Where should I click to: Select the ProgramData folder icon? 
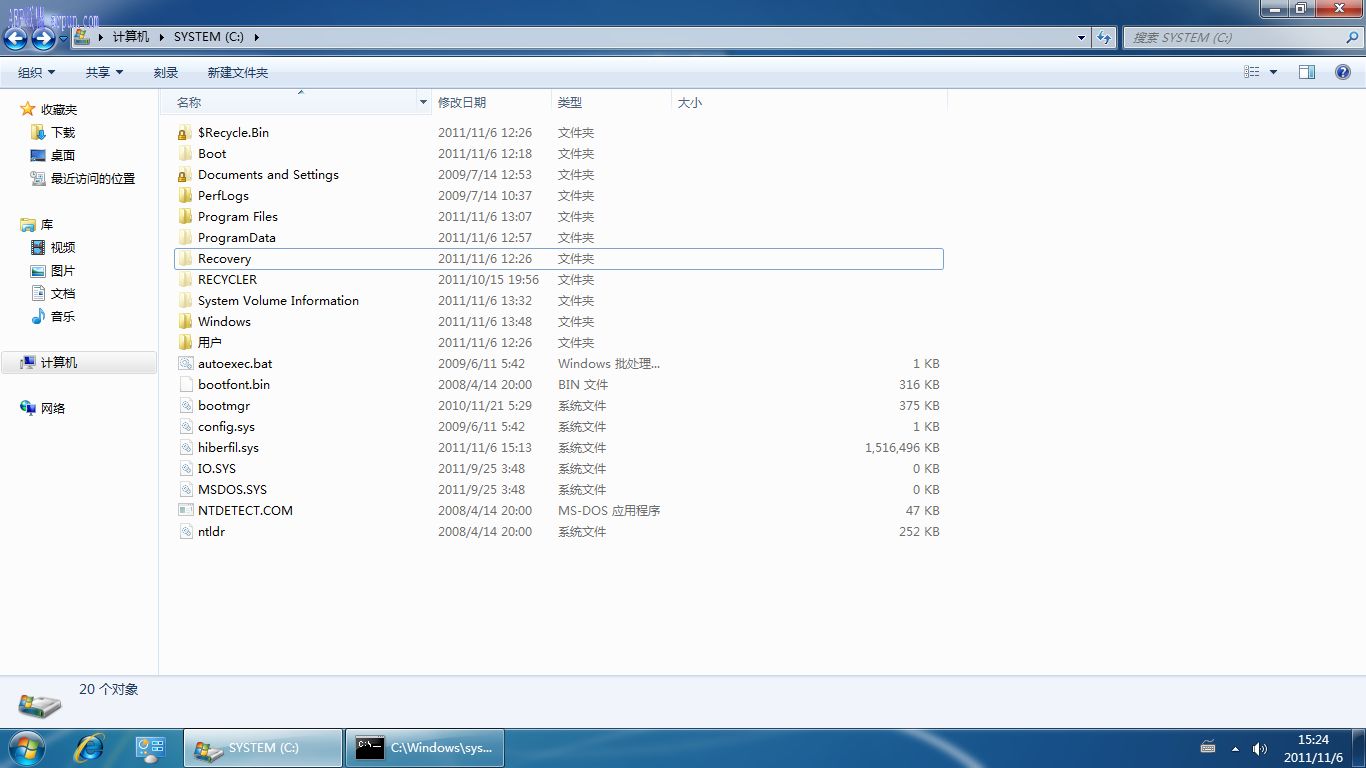(x=184, y=238)
